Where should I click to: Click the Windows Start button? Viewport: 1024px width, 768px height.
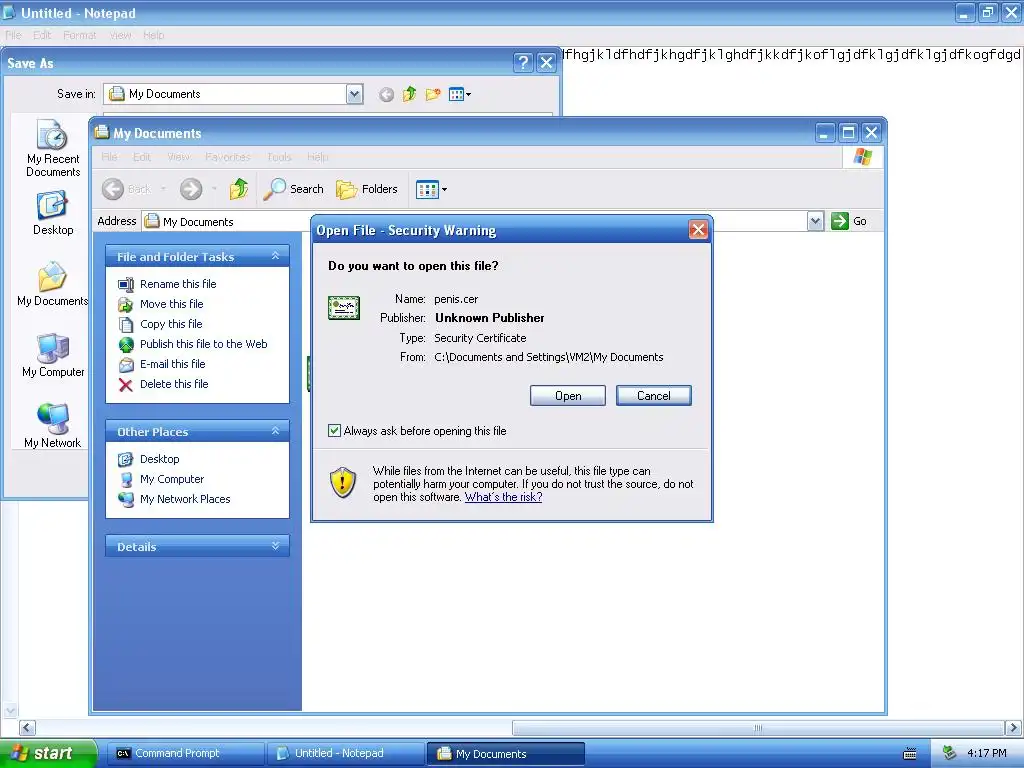click(48, 753)
